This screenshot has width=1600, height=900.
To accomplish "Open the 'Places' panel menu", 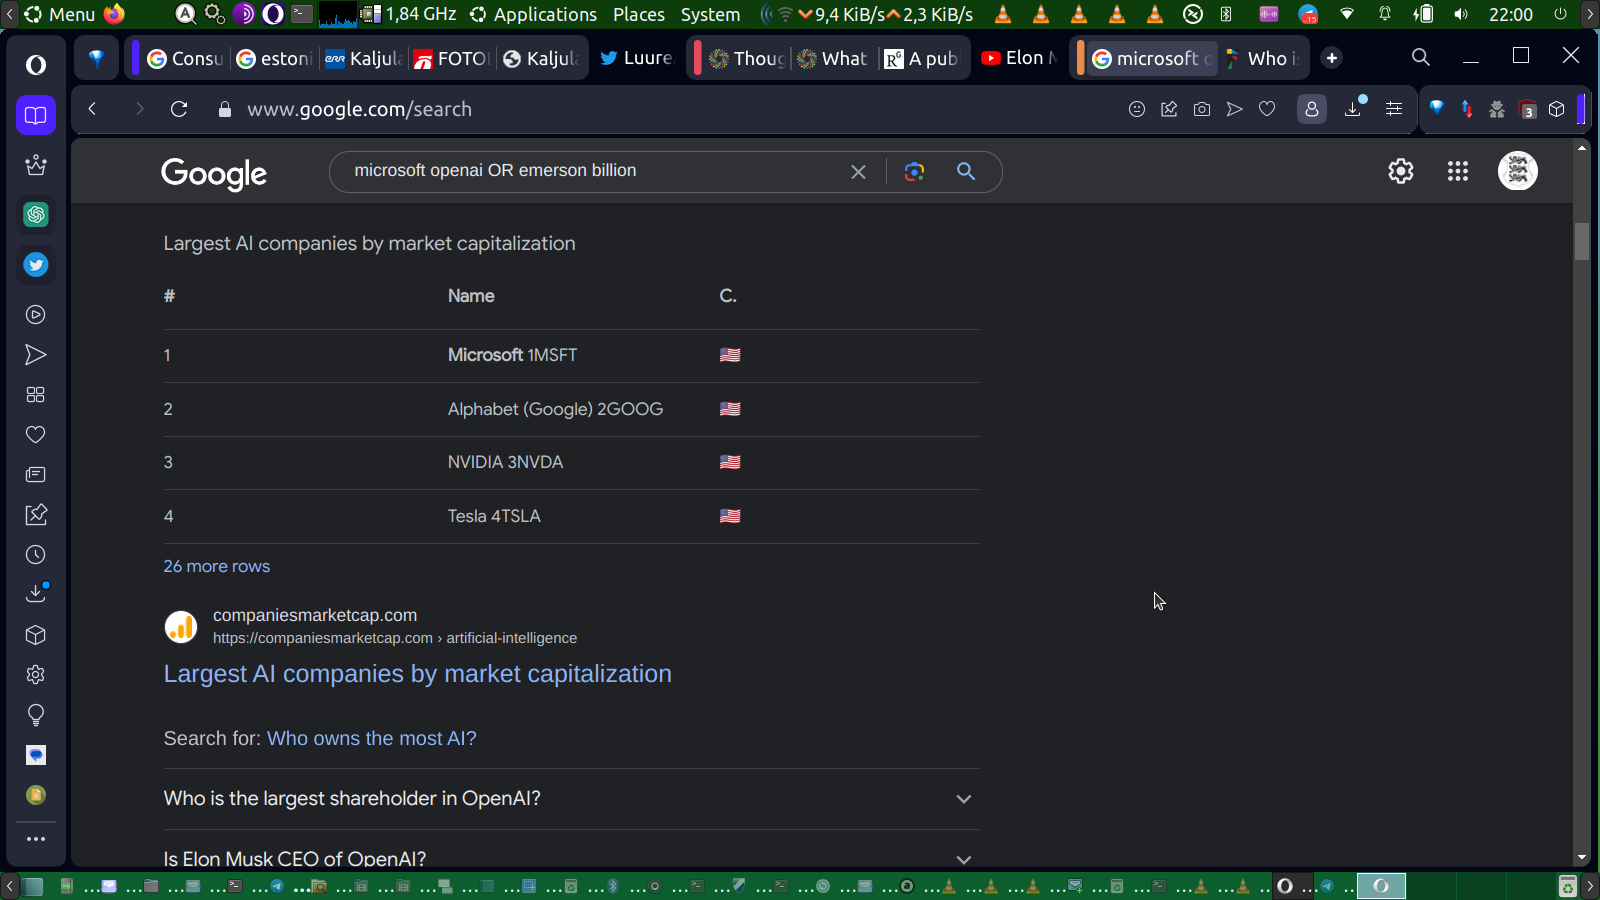I will click(639, 14).
